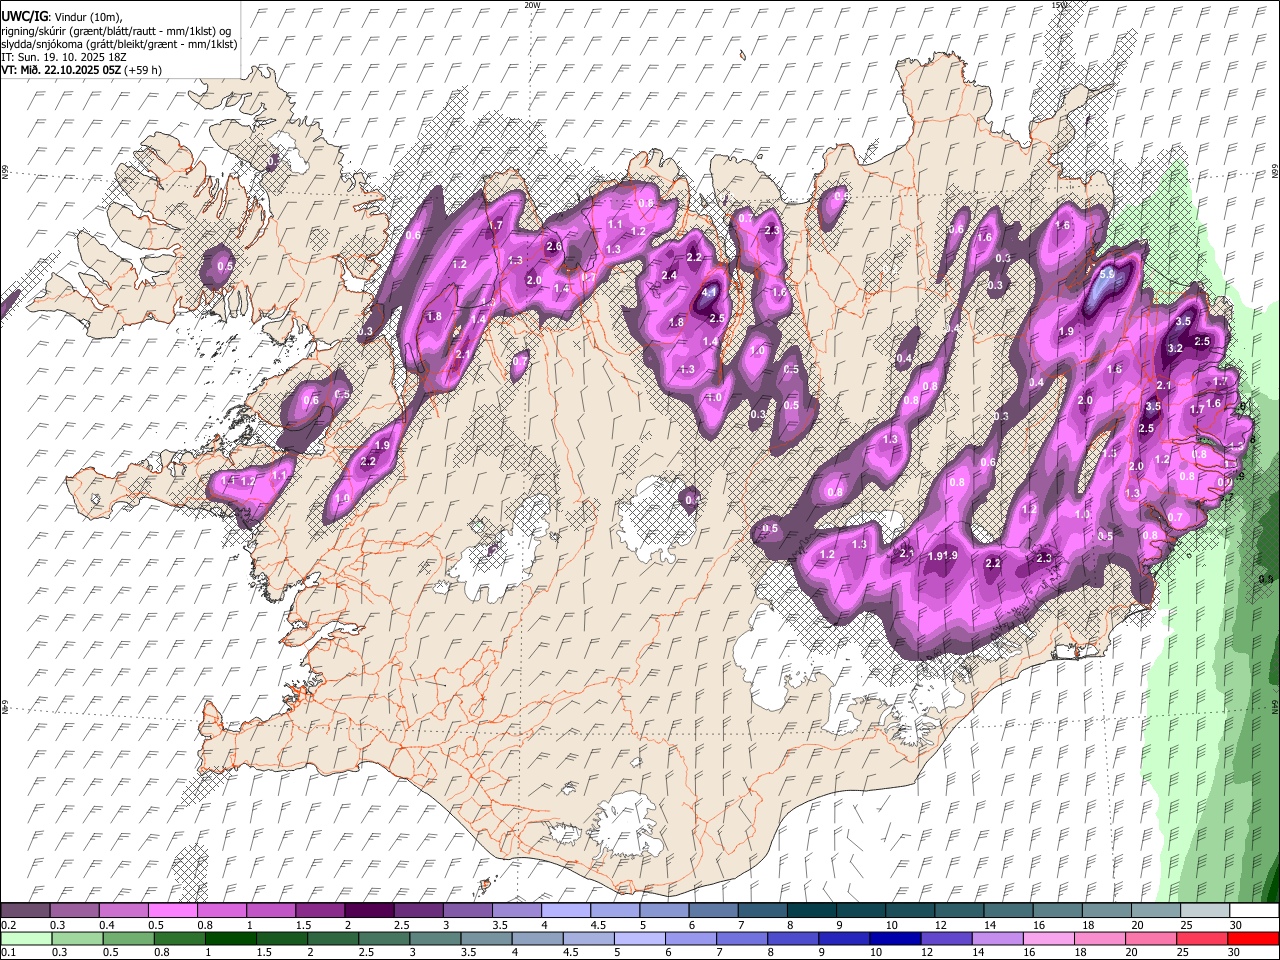Click the 2.6 precipitation value on the map
Image resolution: width=1280 pixels, height=960 pixels.
(x=553, y=246)
